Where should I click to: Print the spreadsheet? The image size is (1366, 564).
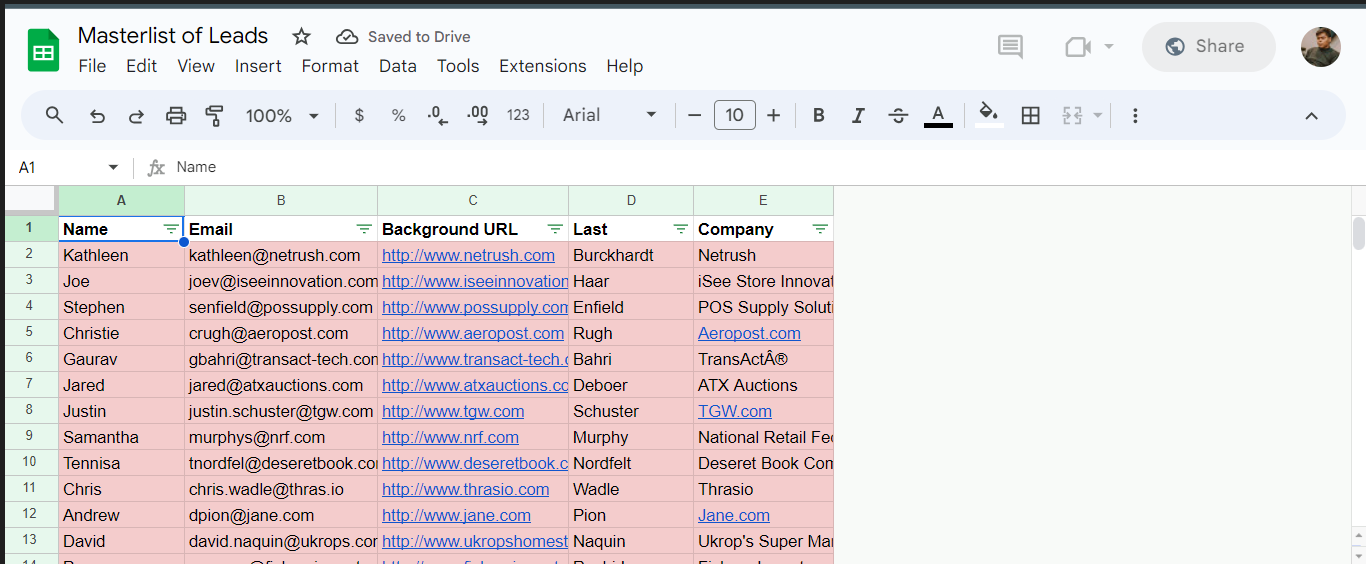point(176,116)
